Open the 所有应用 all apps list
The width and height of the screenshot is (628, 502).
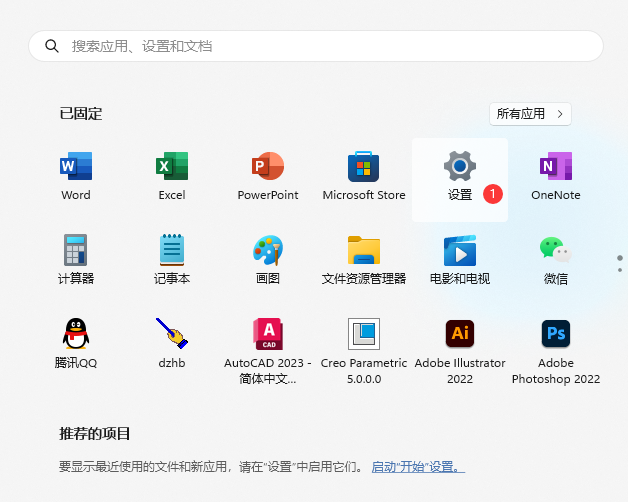pyautogui.click(x=530, y=114)
